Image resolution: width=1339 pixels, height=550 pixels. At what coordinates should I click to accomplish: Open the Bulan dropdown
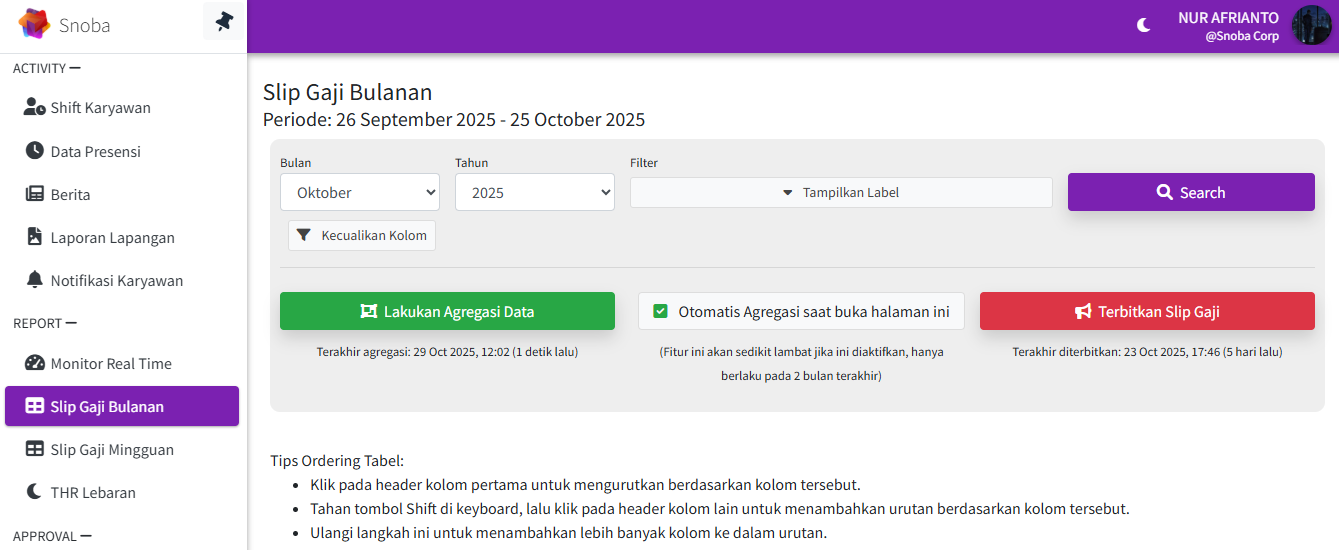pyautogui.click(x=360, y=192)
